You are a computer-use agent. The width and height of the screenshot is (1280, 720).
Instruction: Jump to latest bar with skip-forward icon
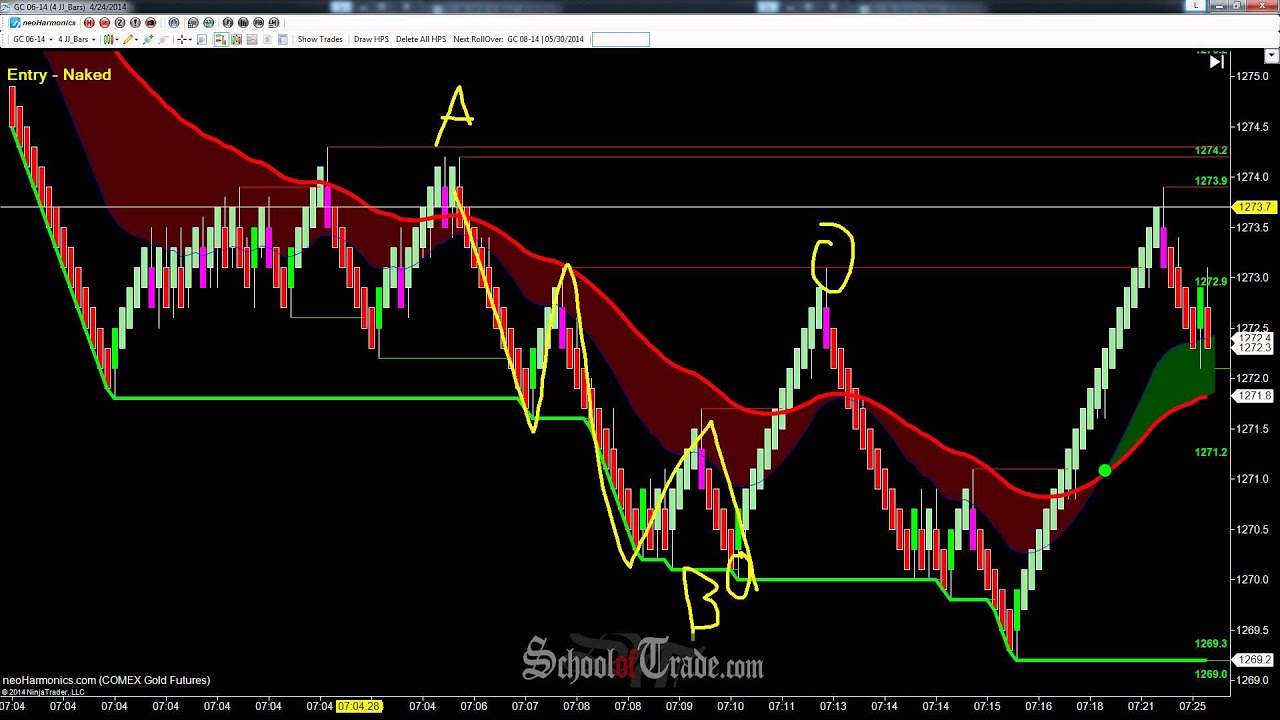[x=1216, y=61]
